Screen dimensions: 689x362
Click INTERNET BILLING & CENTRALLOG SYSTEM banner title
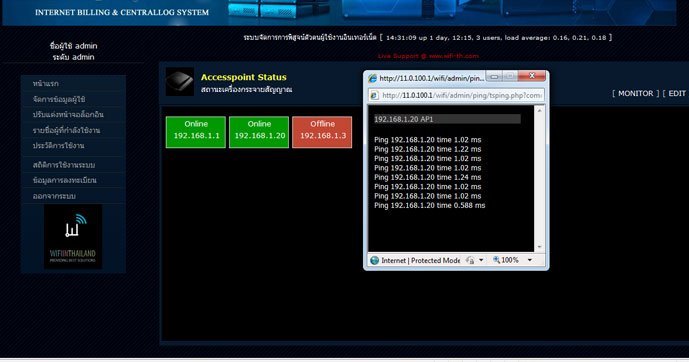[122, 12]
